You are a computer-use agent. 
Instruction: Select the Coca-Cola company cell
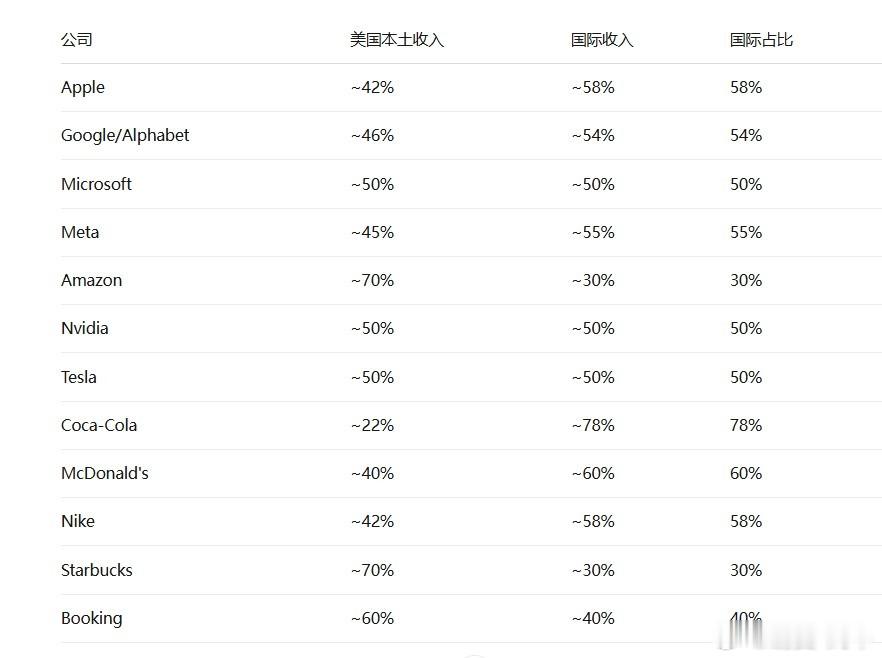point(99,425)
